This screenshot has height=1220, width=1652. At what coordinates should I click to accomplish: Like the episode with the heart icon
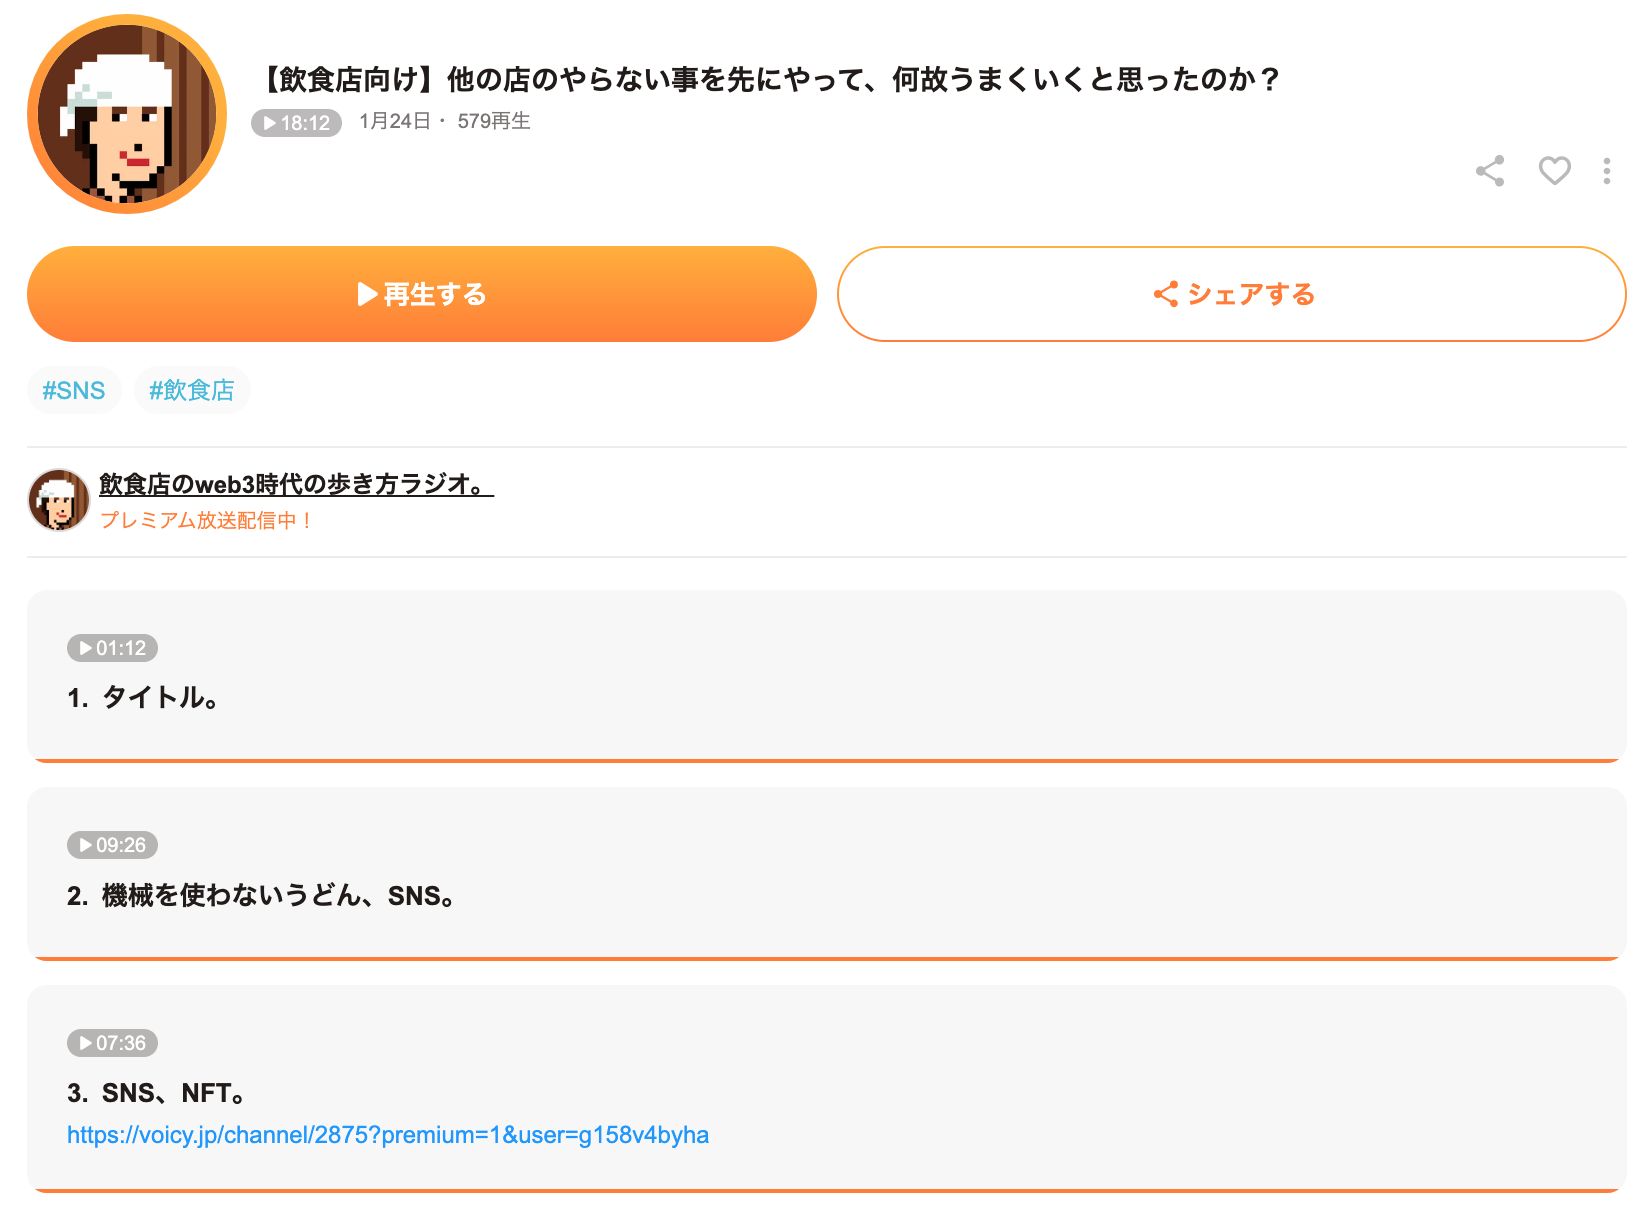coord(1554,171)
